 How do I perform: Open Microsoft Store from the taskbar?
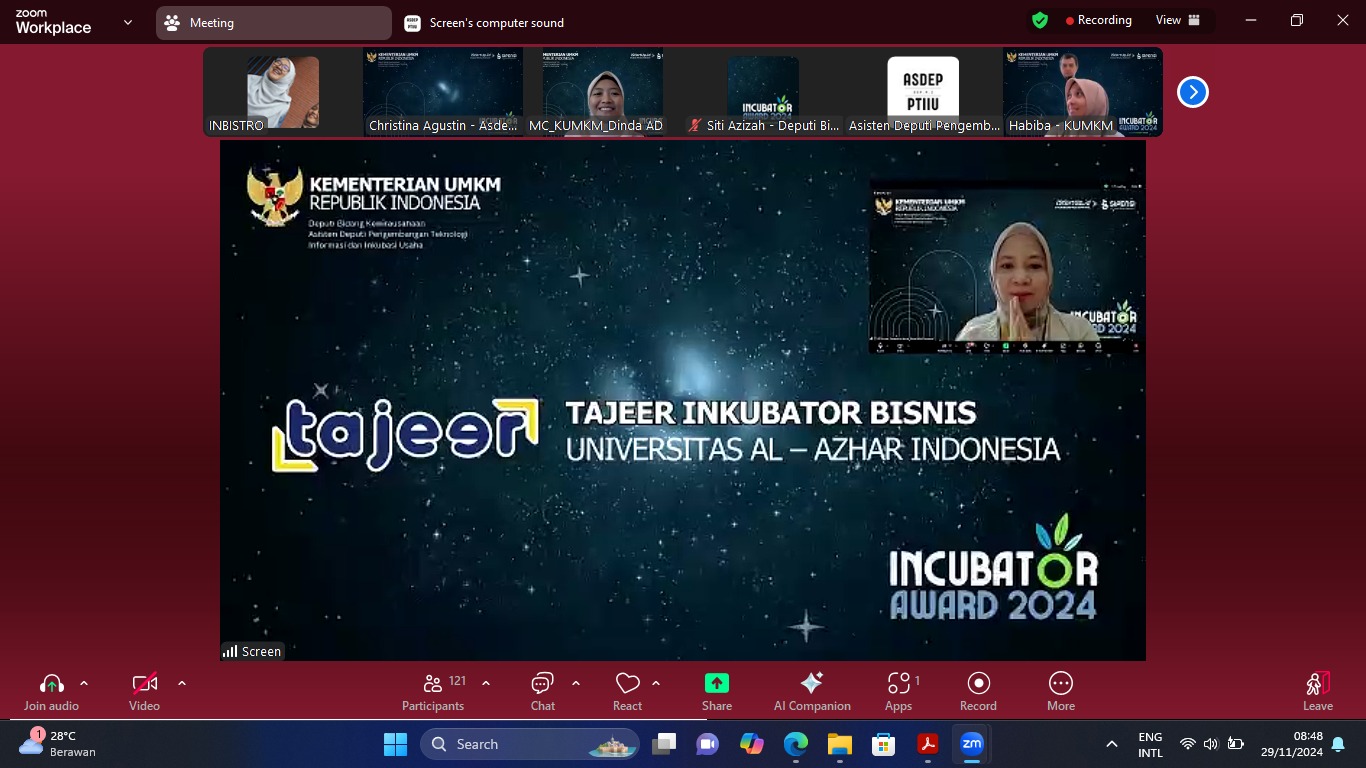point(884,744)
